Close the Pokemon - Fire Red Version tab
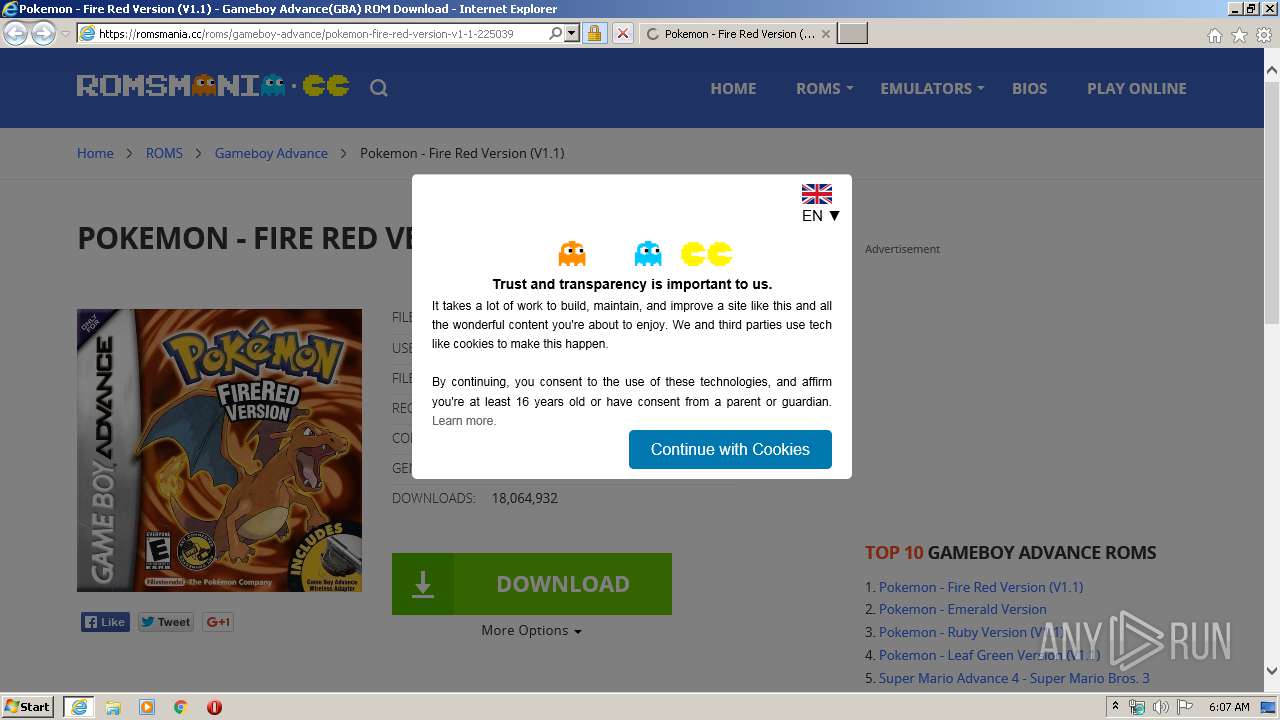The width and height of the screenshot is (1280, 720). (825, 33)
